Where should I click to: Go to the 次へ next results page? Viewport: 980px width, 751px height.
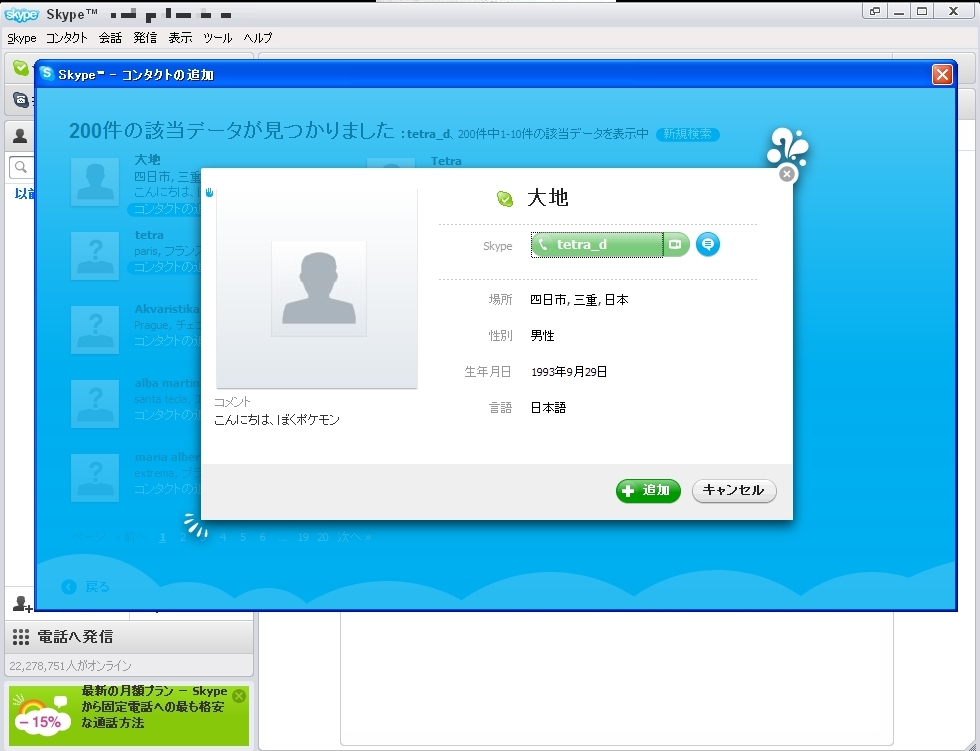[353, 537]
